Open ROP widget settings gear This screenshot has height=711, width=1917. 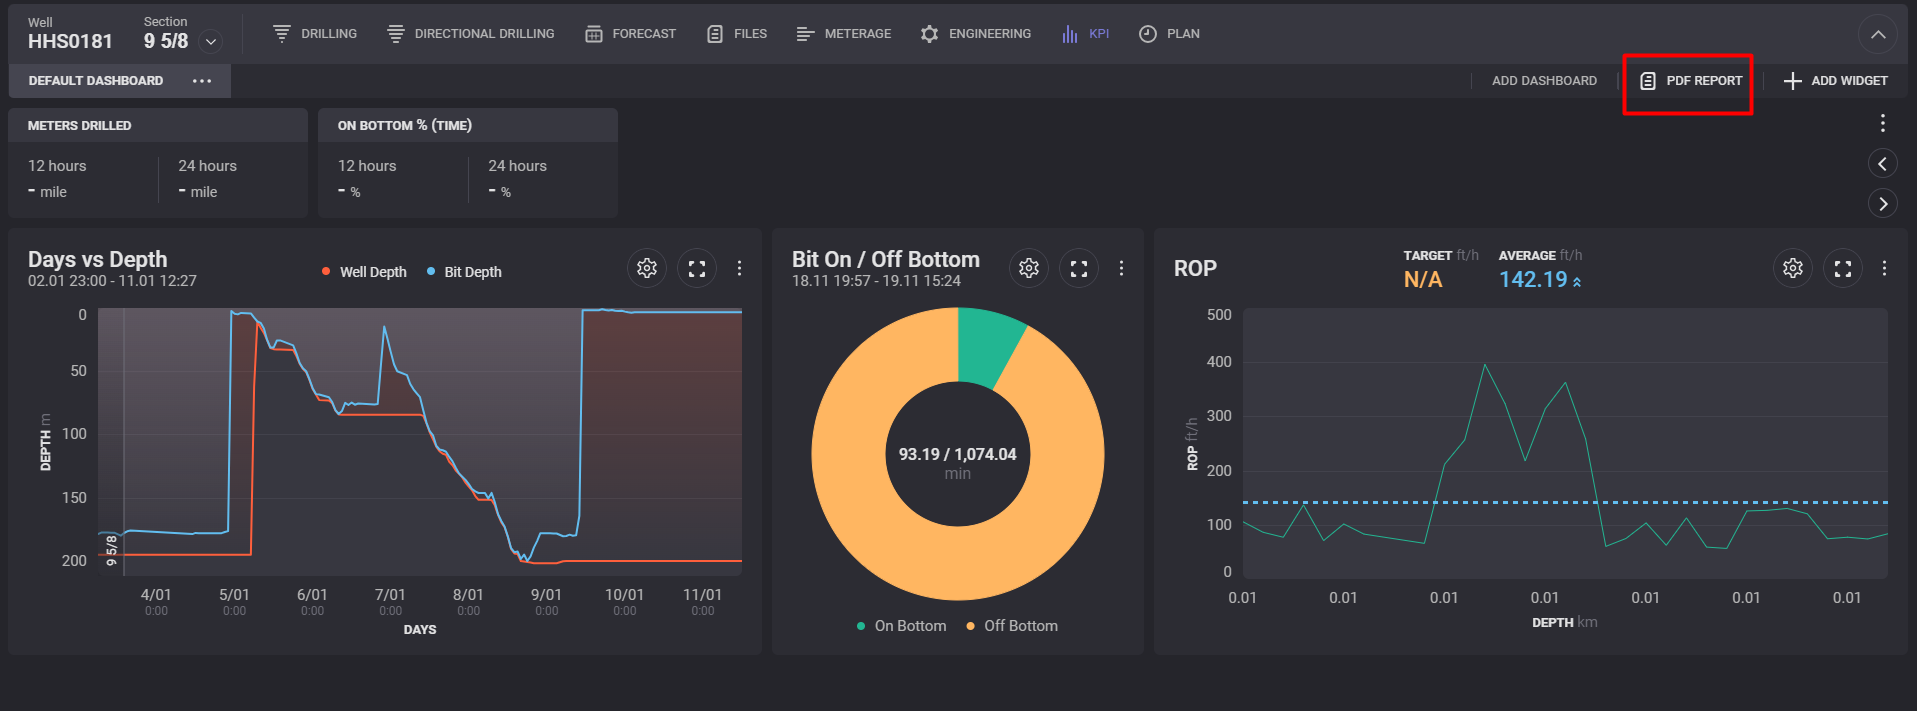[x=1793, y=268]
